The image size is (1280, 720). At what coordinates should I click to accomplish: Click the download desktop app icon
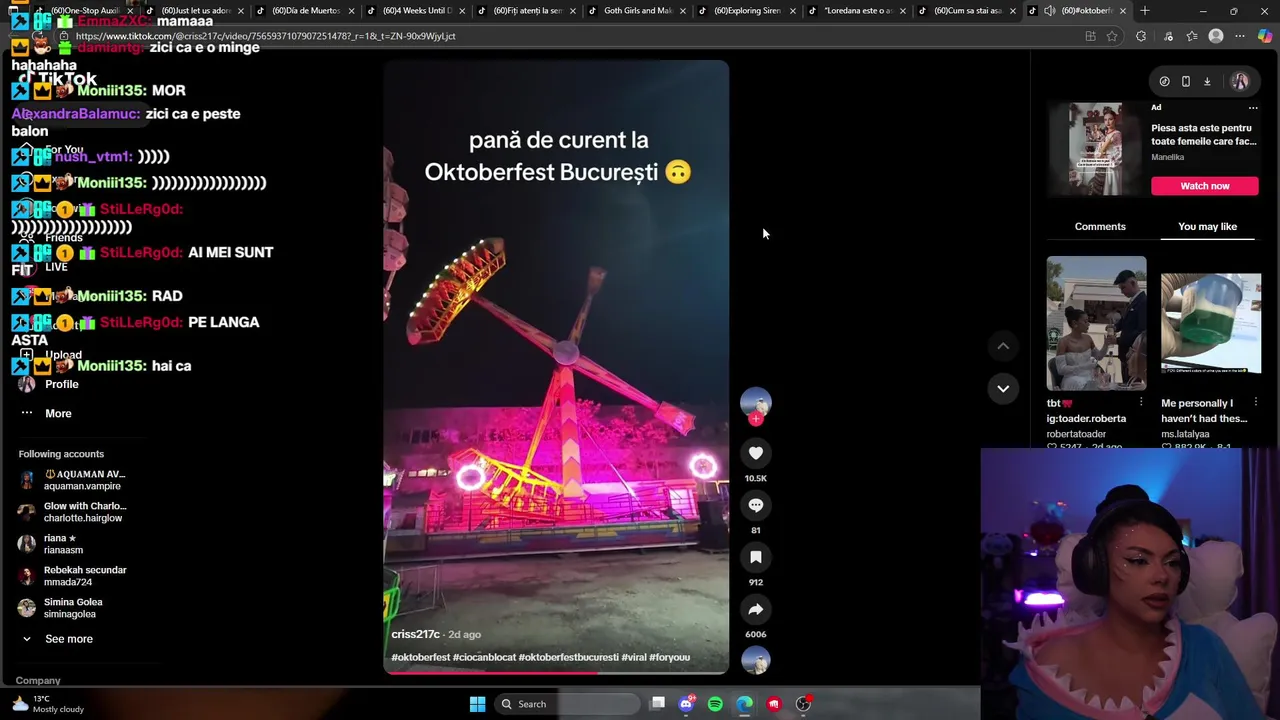point(1207,81)
